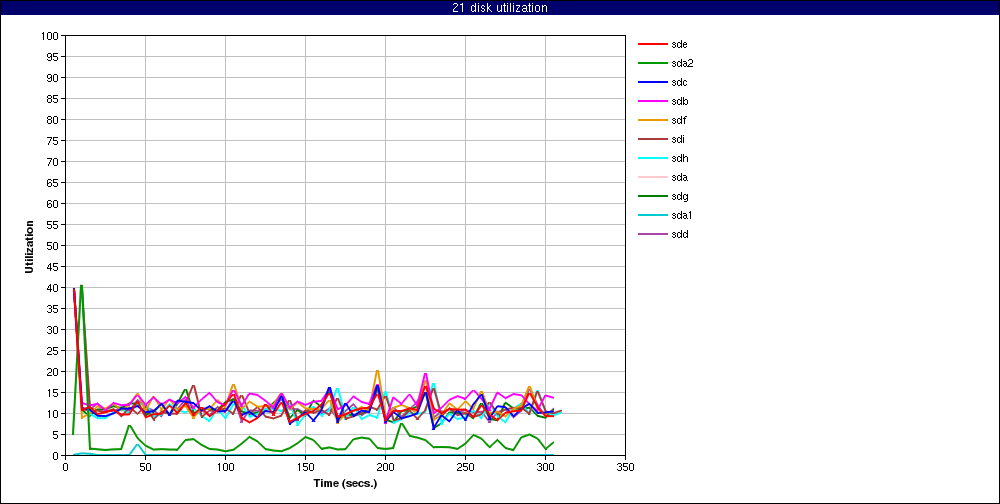Select the sdg legend label

(x=679, y=196)
